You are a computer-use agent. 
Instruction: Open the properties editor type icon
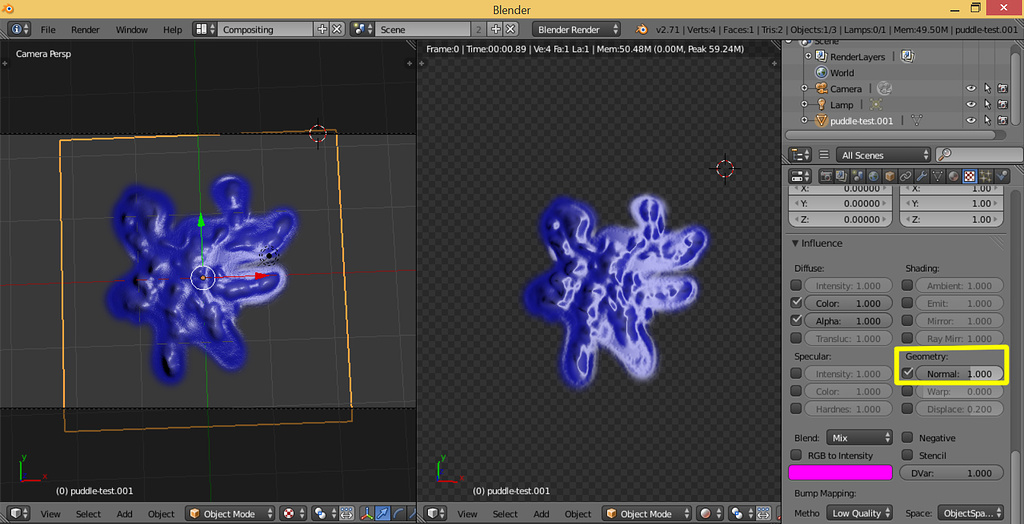click(x=801, y=176)
